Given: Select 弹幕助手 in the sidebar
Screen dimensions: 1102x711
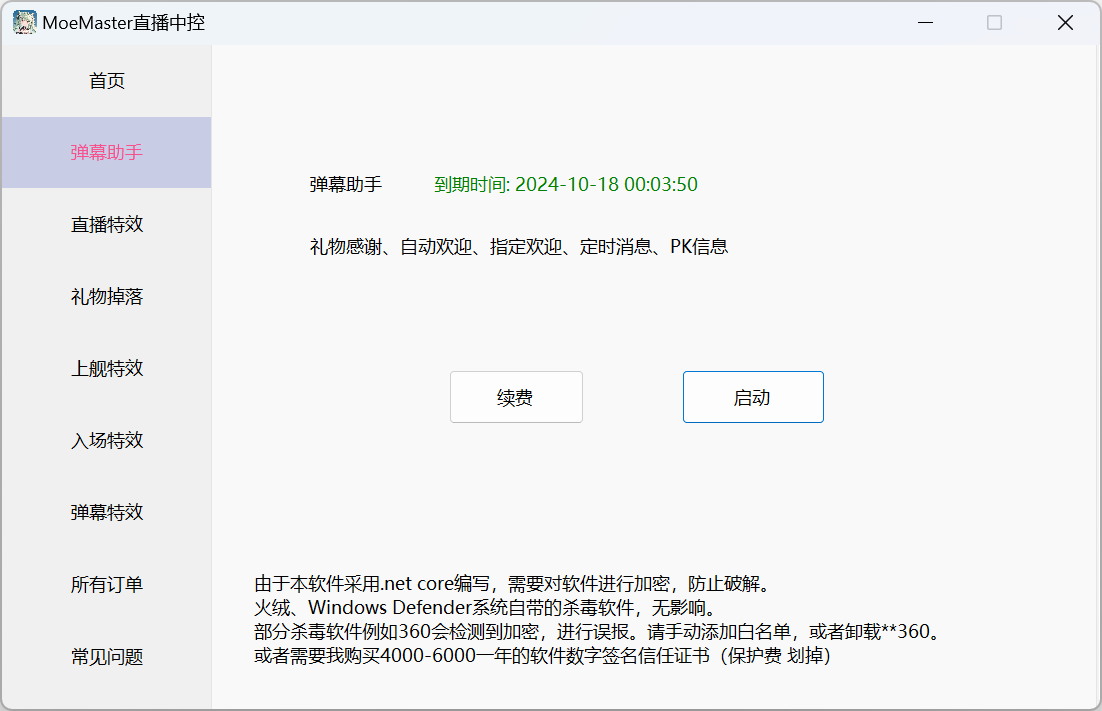Looking at the screenshot, I should click(106, 152).
